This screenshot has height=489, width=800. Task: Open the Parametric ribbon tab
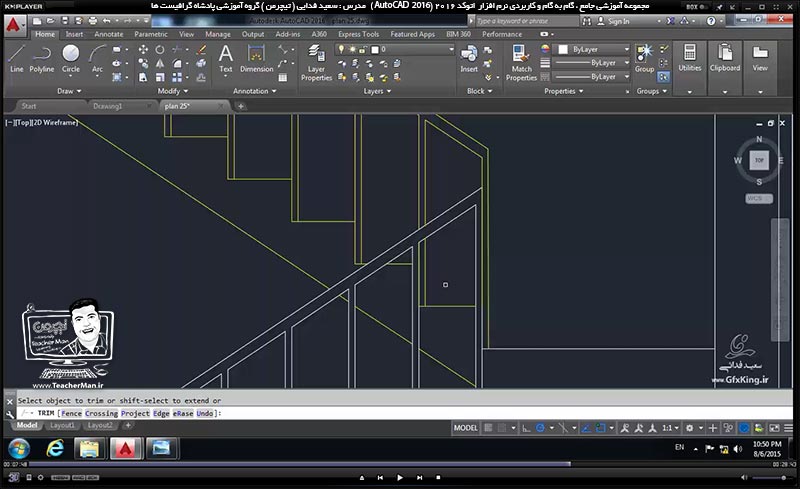tap(151, 34)
